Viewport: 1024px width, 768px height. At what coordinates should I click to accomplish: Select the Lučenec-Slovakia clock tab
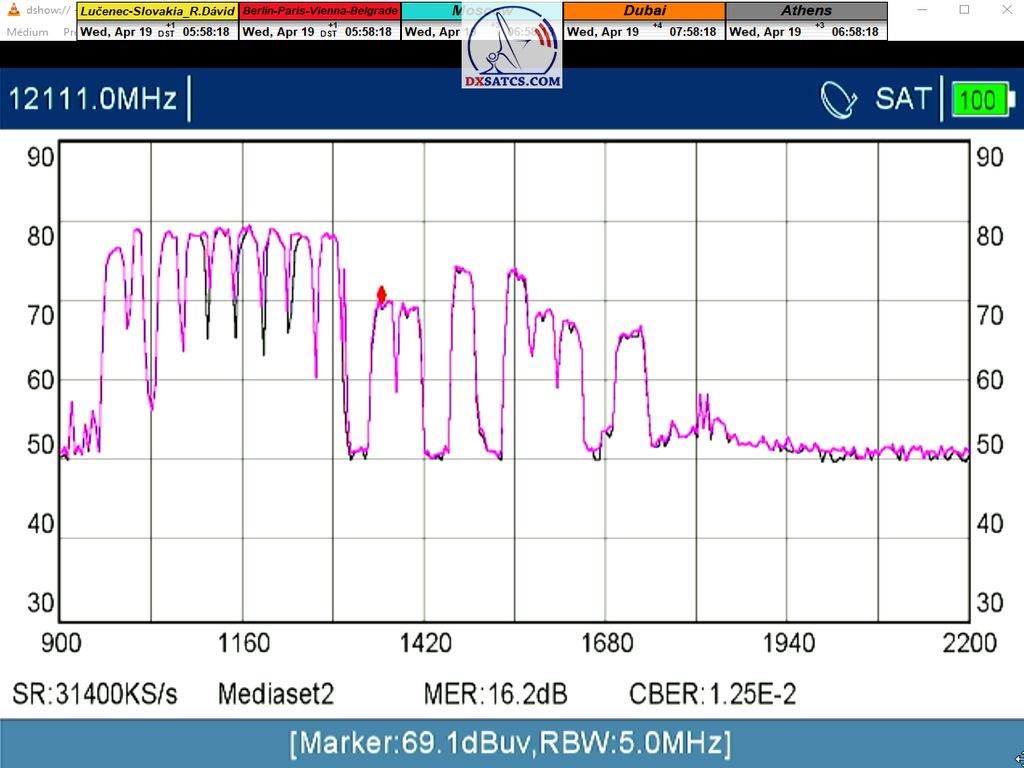coord(157,11)
